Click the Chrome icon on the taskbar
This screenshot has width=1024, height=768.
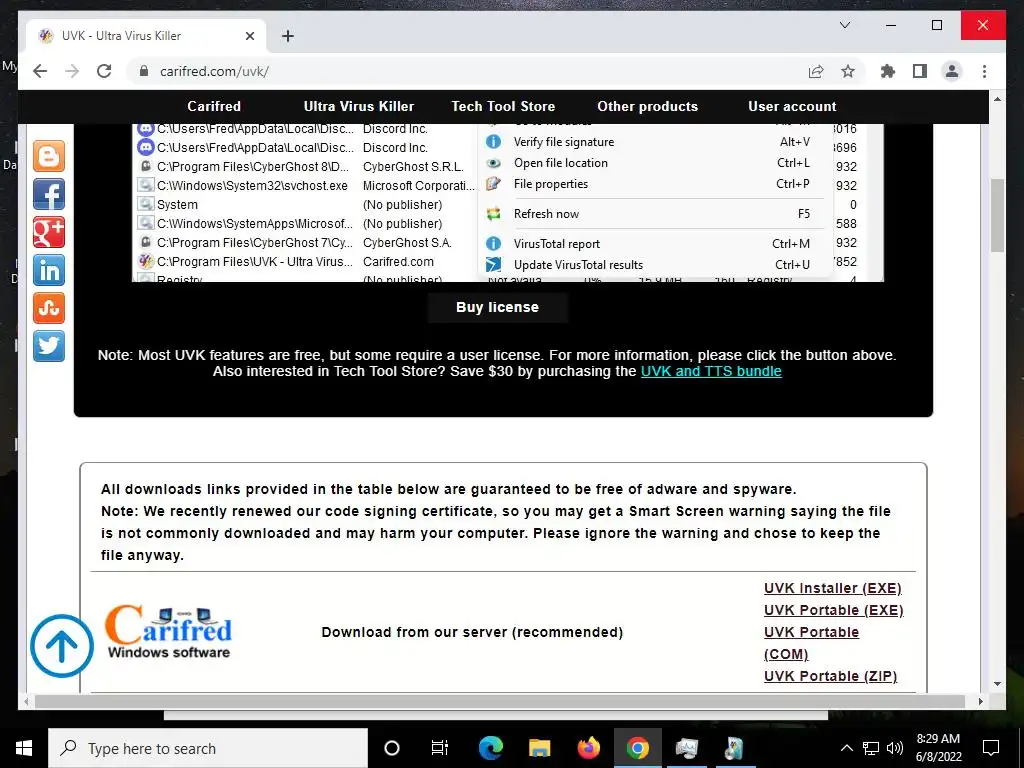[x=637, y=748]
